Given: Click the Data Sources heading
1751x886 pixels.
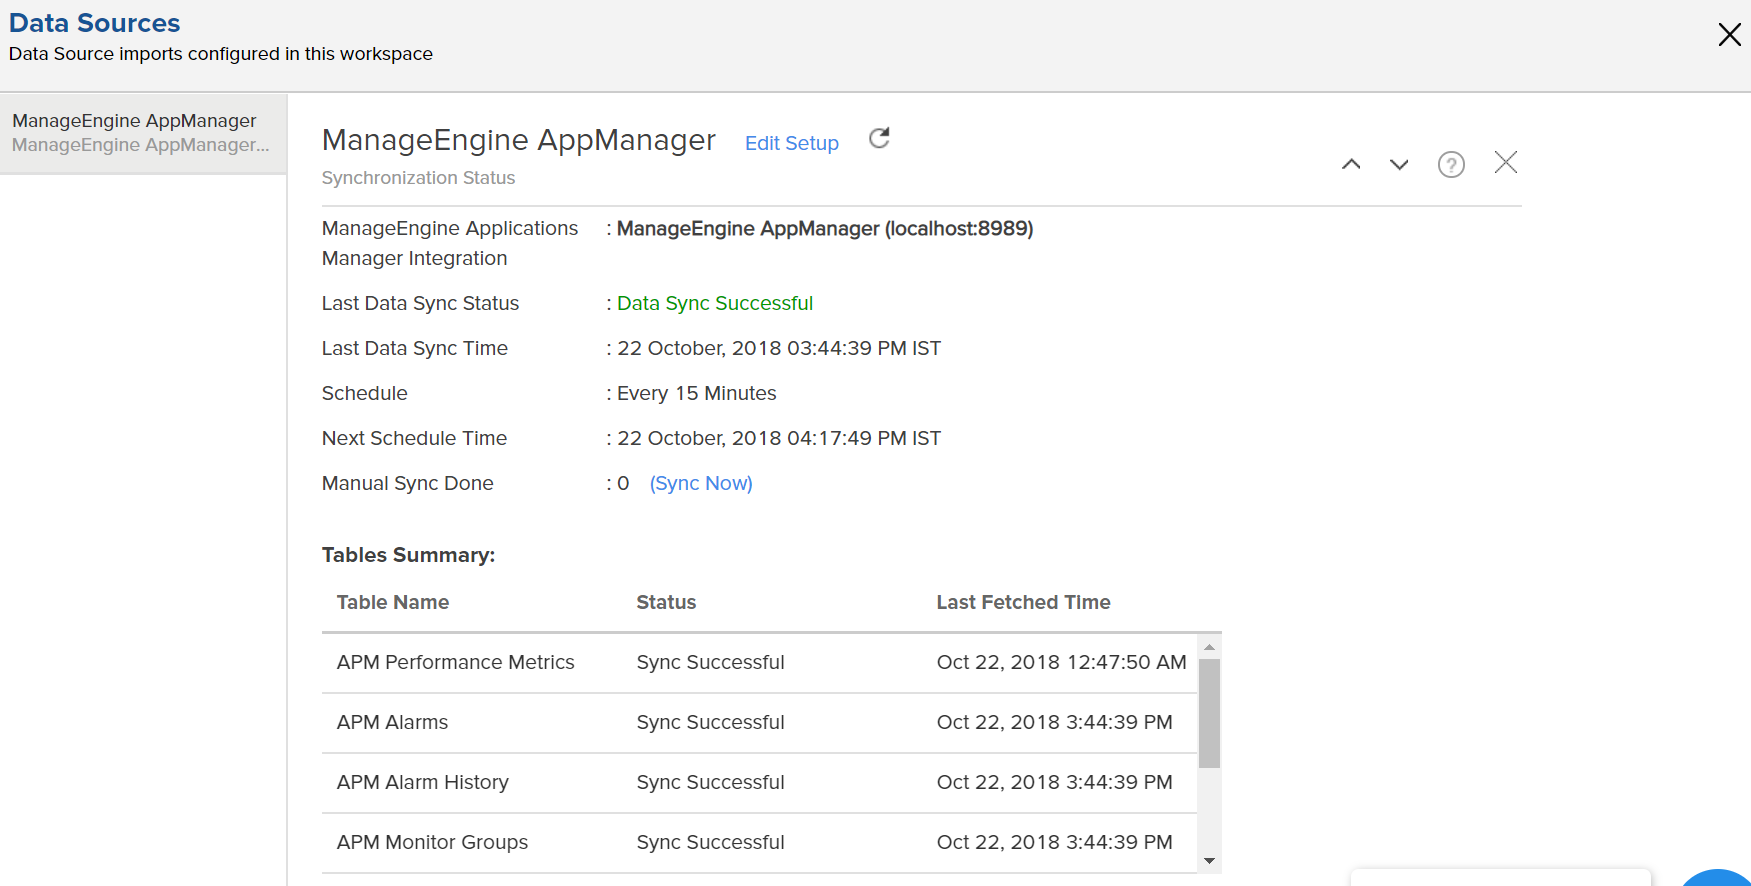Looking at the screenshot, I should 95,23.
